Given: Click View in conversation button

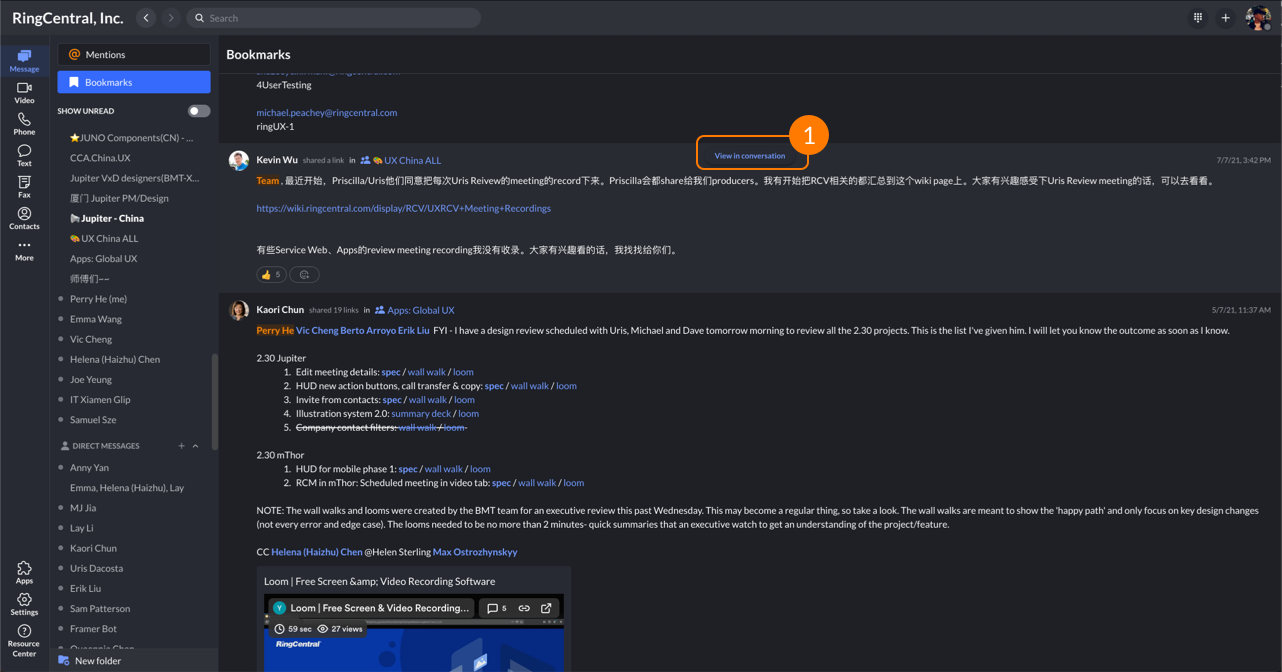Looking at the screenshot, I should tap(749, 156).
